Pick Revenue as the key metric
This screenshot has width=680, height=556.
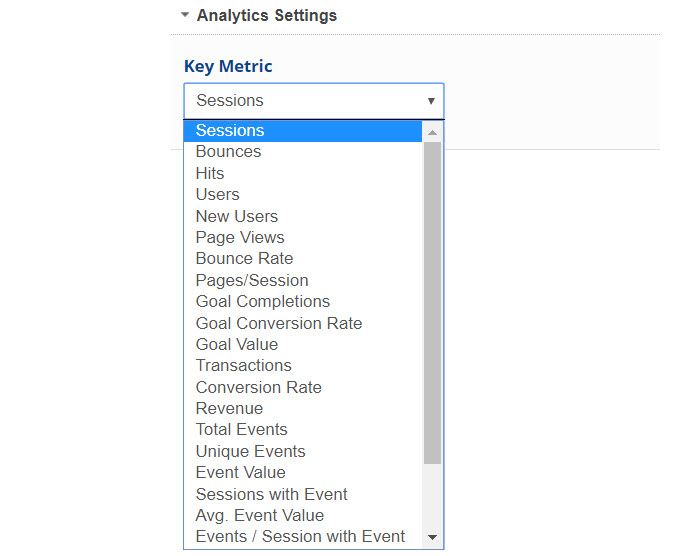(229, 408)
